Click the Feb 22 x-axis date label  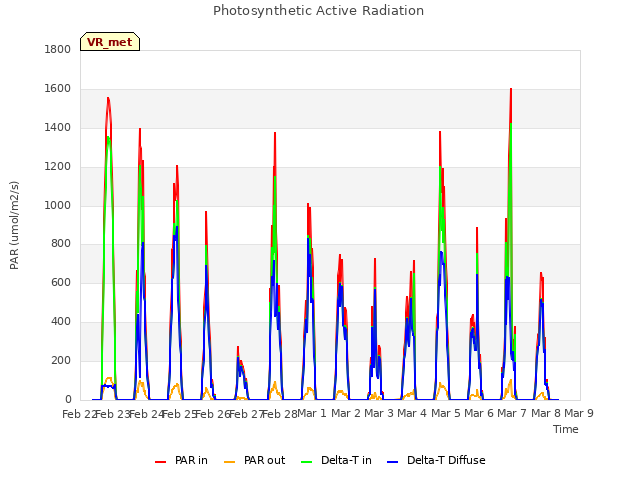(79, 414)
